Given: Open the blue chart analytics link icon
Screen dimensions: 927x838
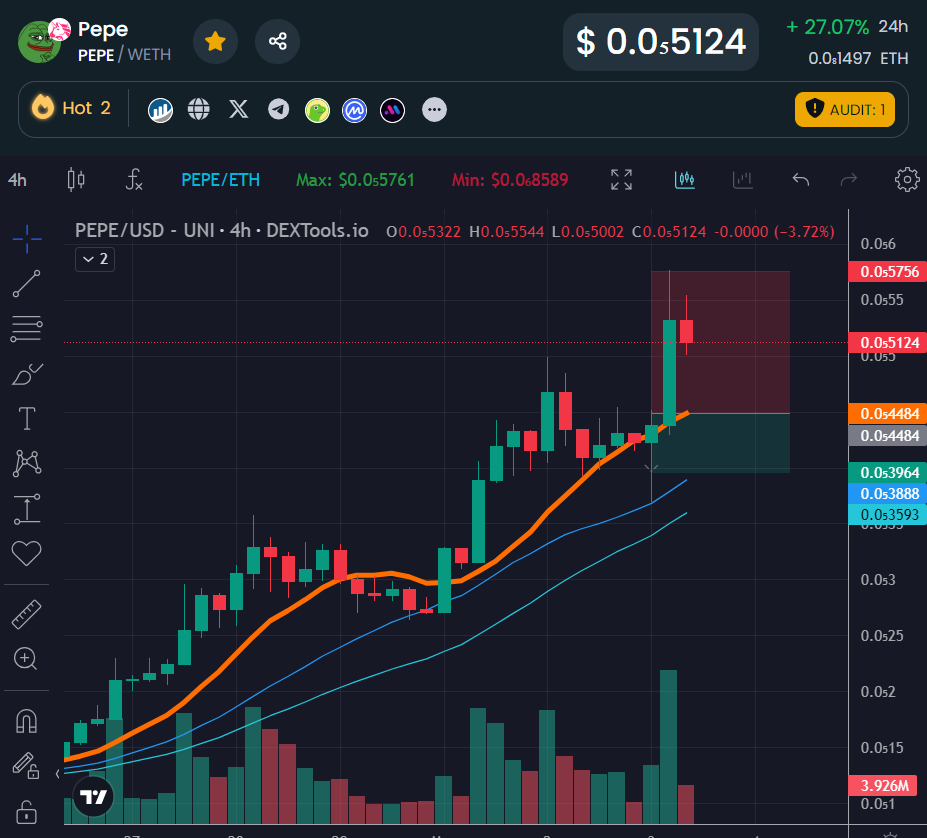Looking at the screenshot, I should click(x=160, y=110).
